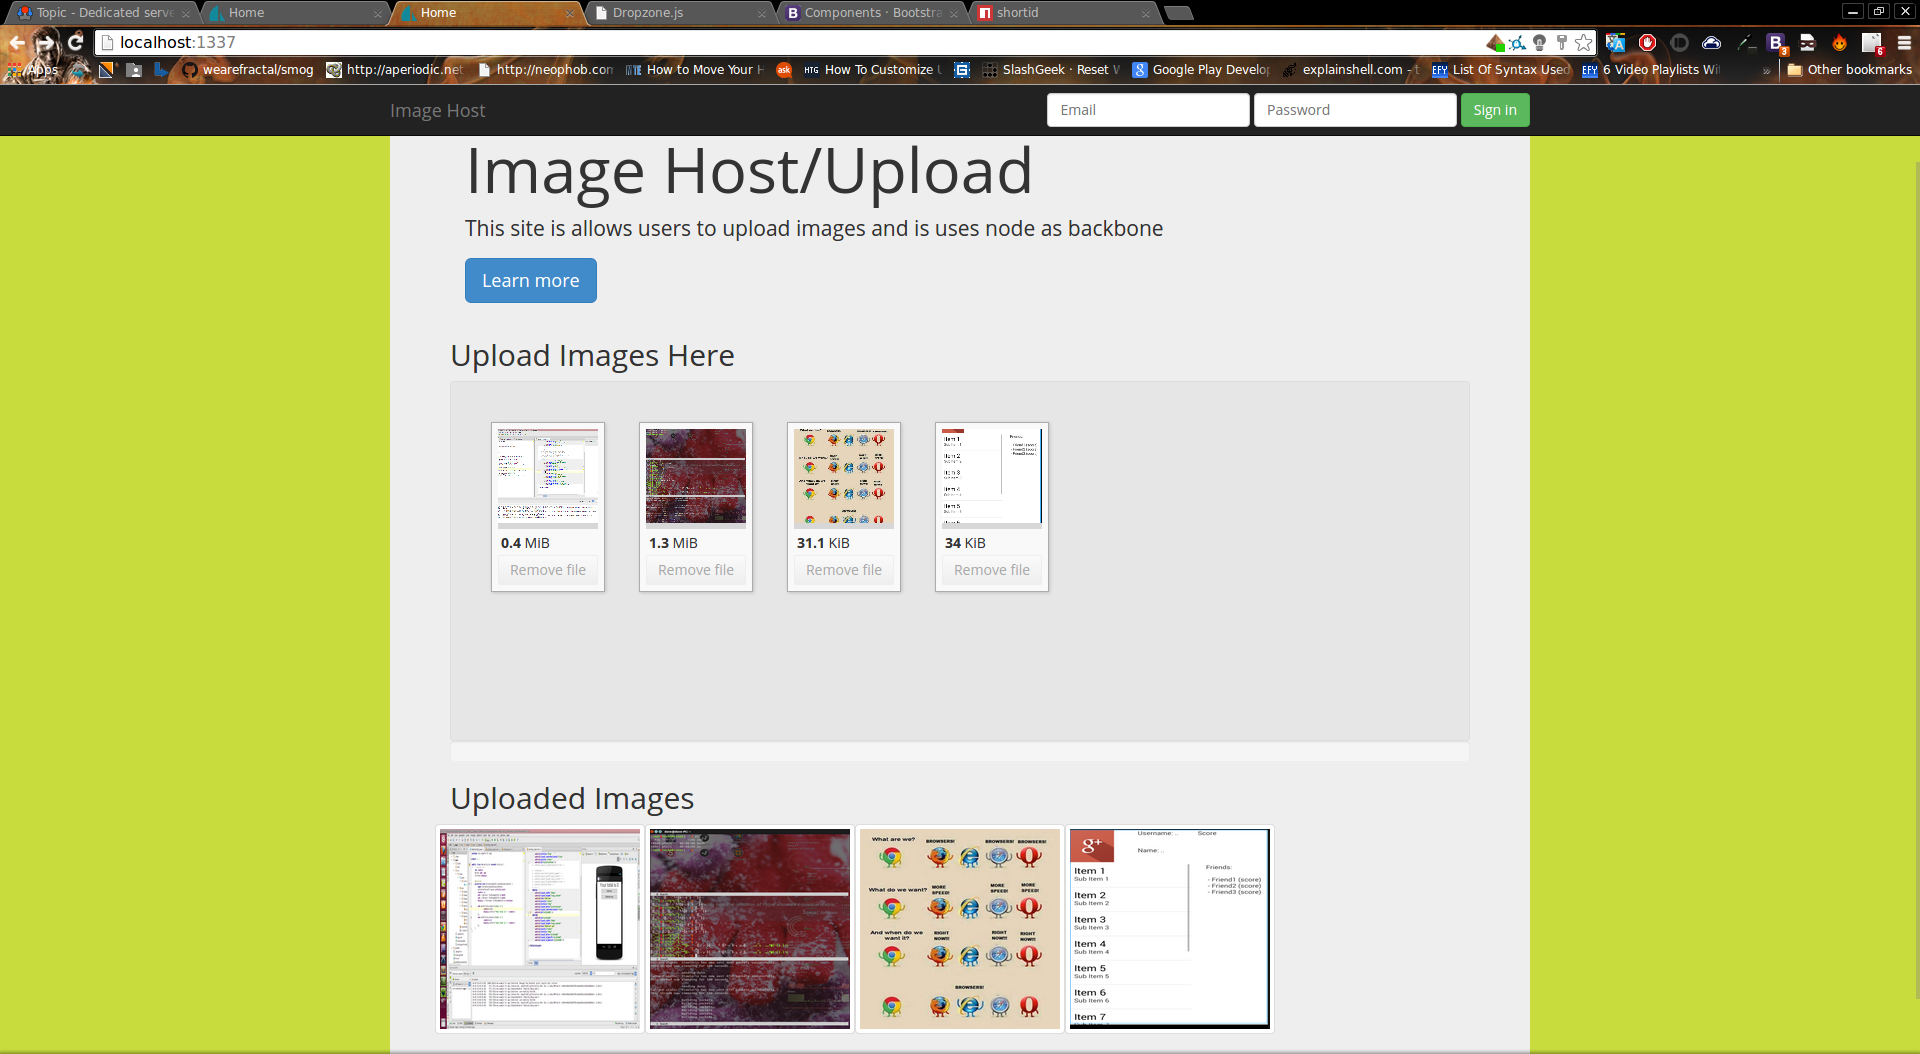Click the green Sign in button
Screen dimensions: 1920x1054
tap(1495, 110)
